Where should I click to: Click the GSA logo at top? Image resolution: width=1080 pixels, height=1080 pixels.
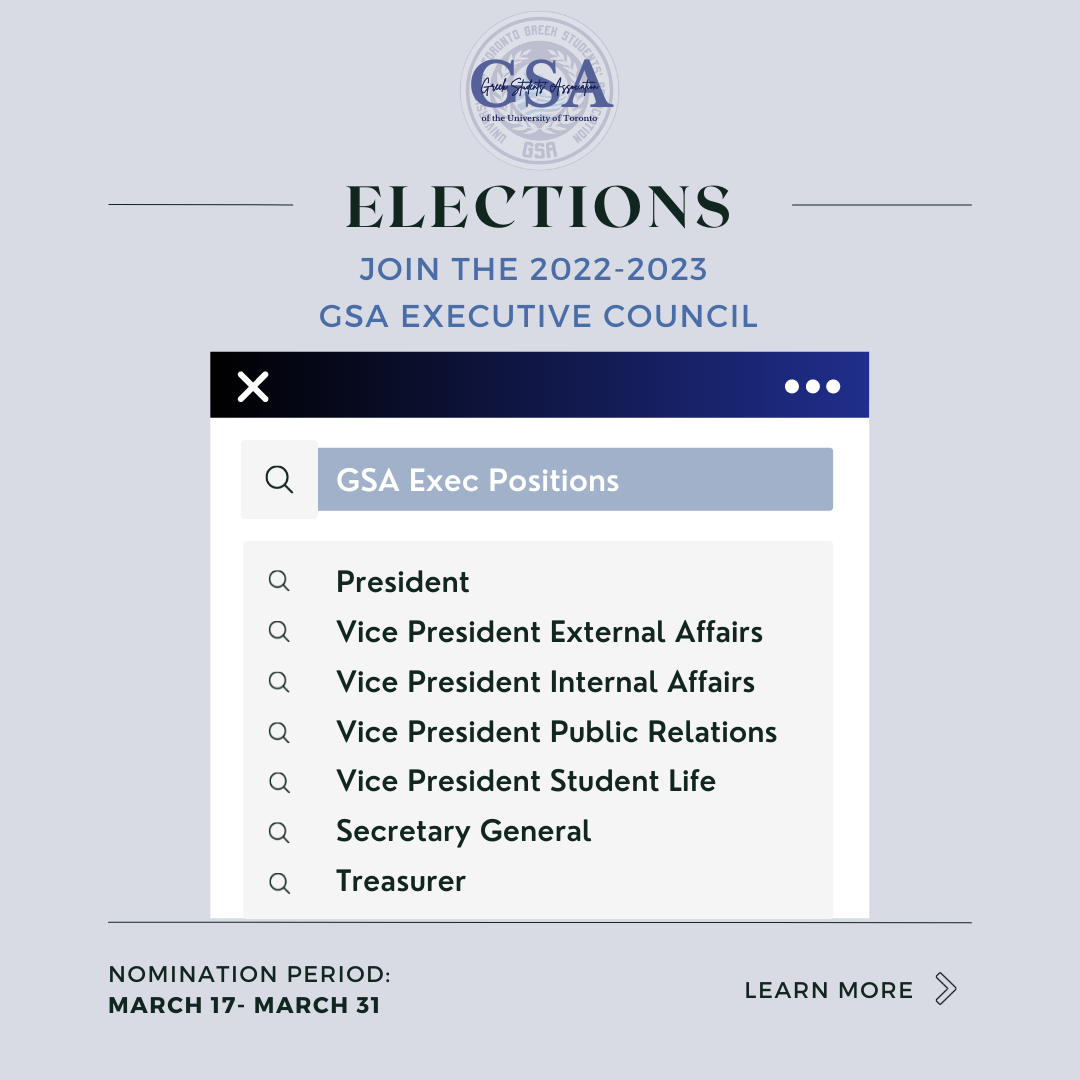click(540, 90)
